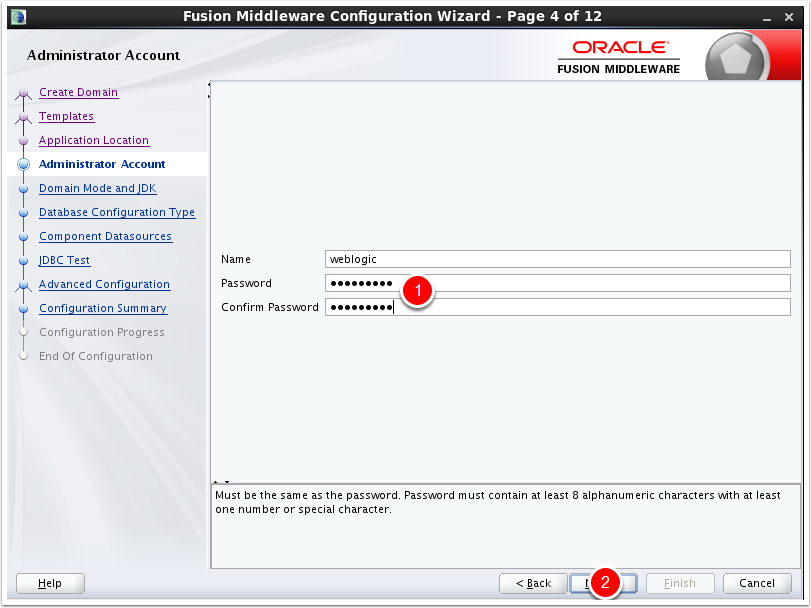Click the red step 2 marker
The height and width of the screenshot is (608, 811).
[605, 583]
